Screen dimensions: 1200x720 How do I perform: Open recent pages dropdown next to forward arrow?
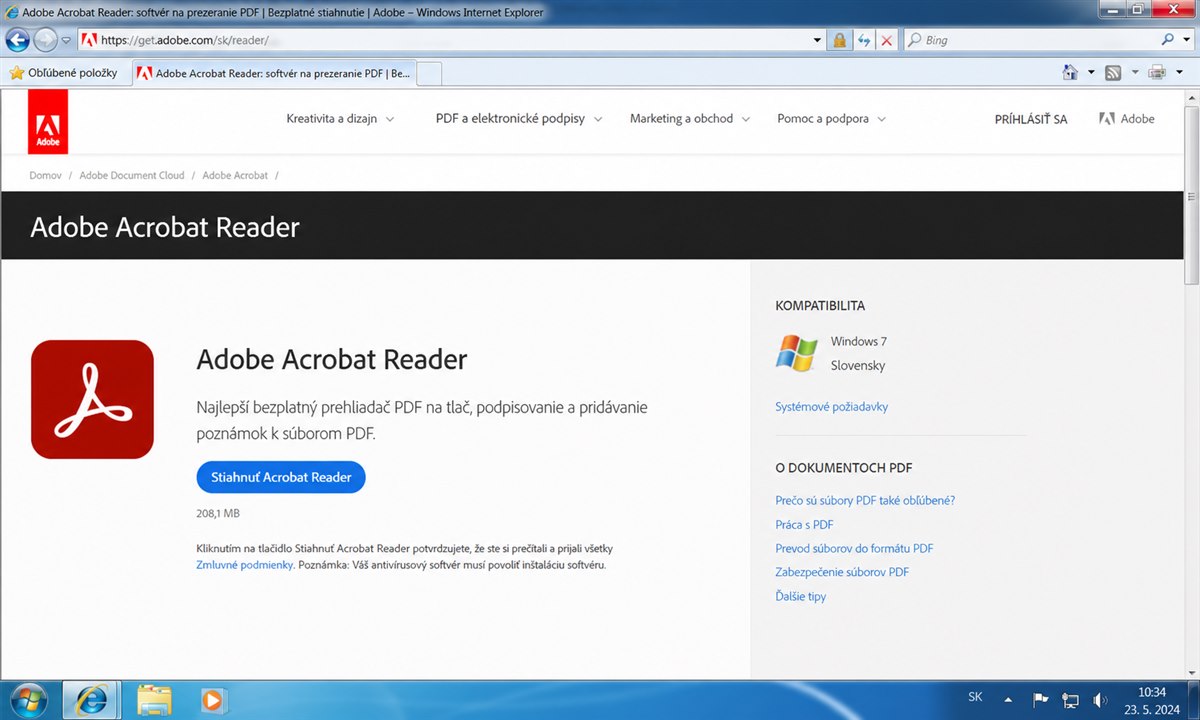point(66,41)
